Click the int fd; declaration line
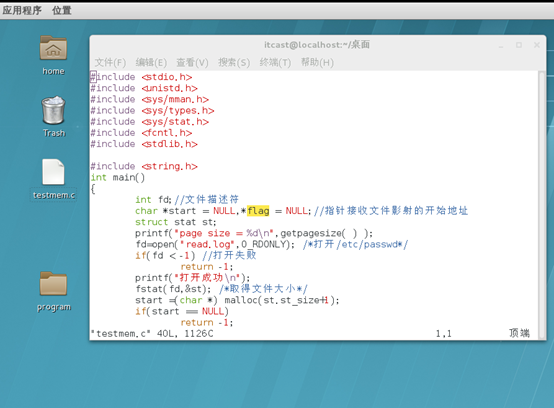 click(x=187, y=200)
